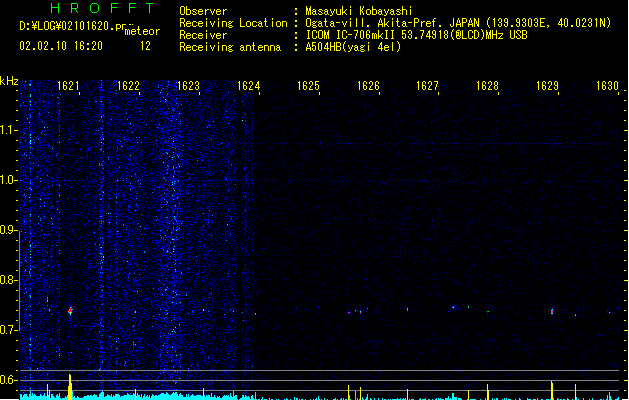
Task: Click the 0.8 kHz frequency label
Action: point(8,280)
